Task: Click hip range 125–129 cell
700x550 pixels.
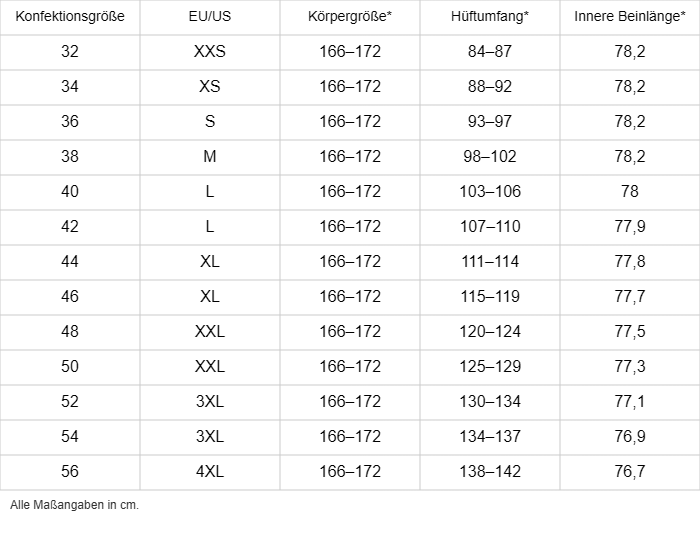Action: pyautogui.click(x=490, y=367)
